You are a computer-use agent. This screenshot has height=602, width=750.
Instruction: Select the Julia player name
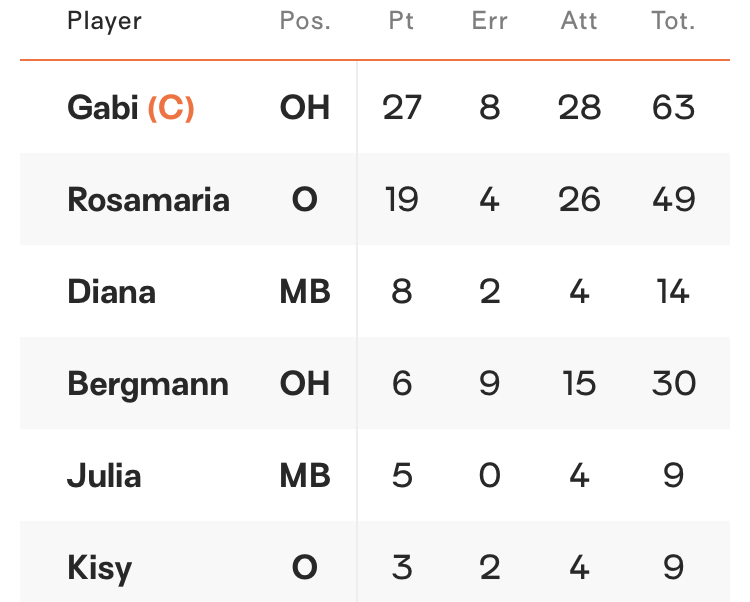(x=104, y=475)
